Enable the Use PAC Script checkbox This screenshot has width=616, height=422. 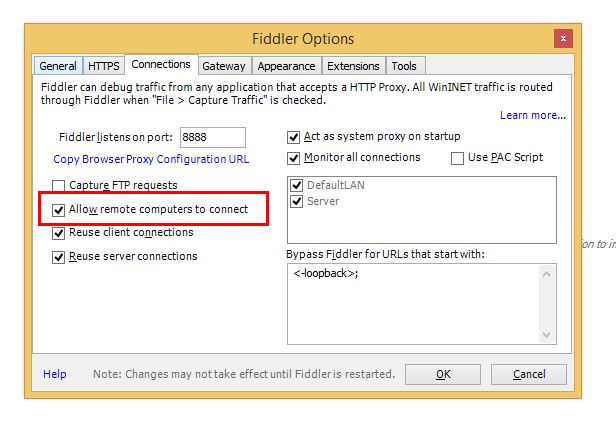[458, 158]
